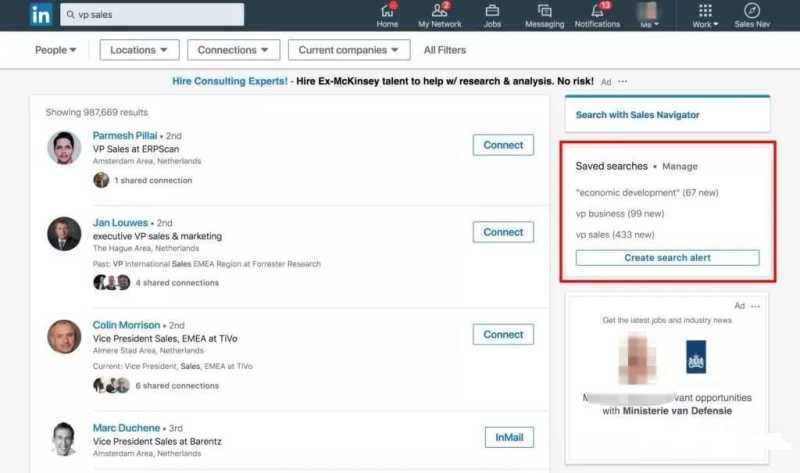The image size is (800, 473).
Task: View Colin Morrison's 6 shared connections
Action: point(177,386)
